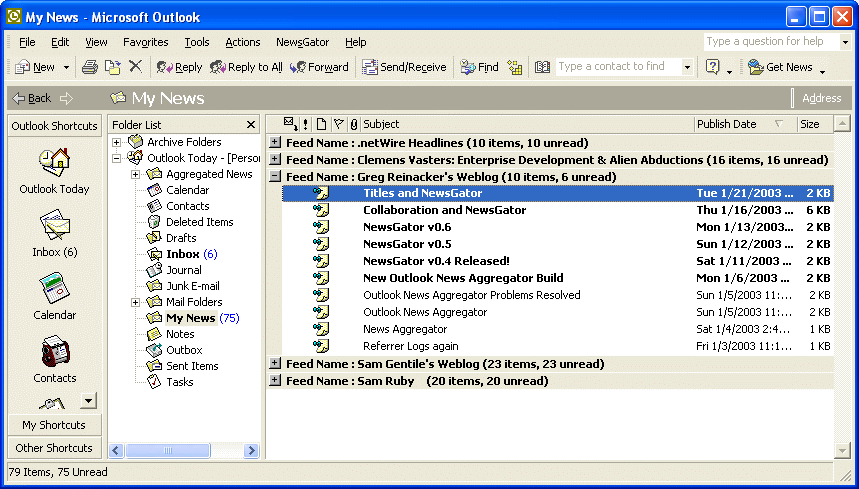Screen dimensions: 859x489
Task: Switch to the Other Shortcuts group
Action: click(x=54, y=448)
